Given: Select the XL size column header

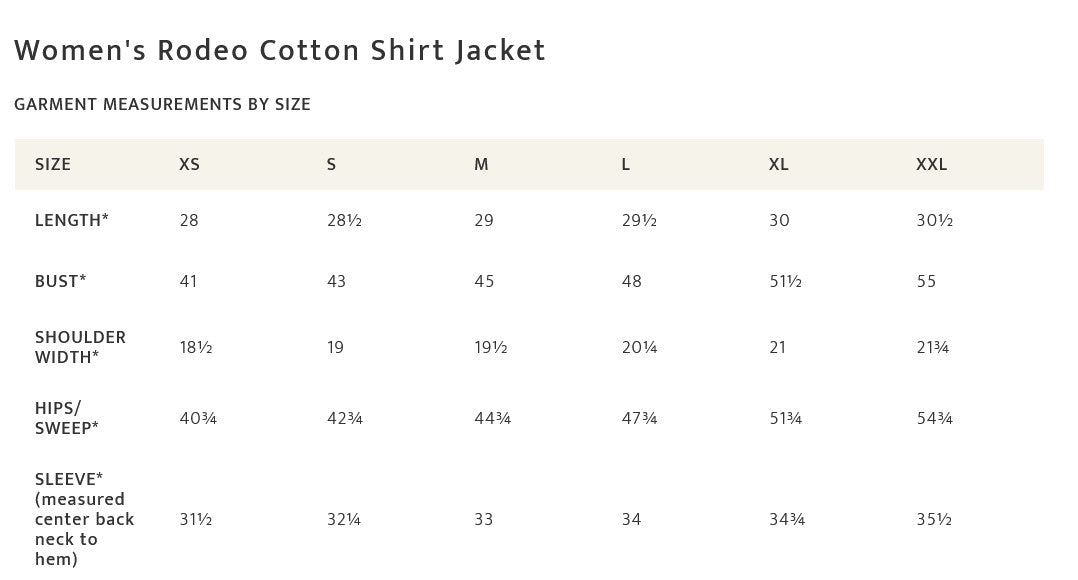Looking at the screenshot, I should pyautogui.click(x=779, y=165).
